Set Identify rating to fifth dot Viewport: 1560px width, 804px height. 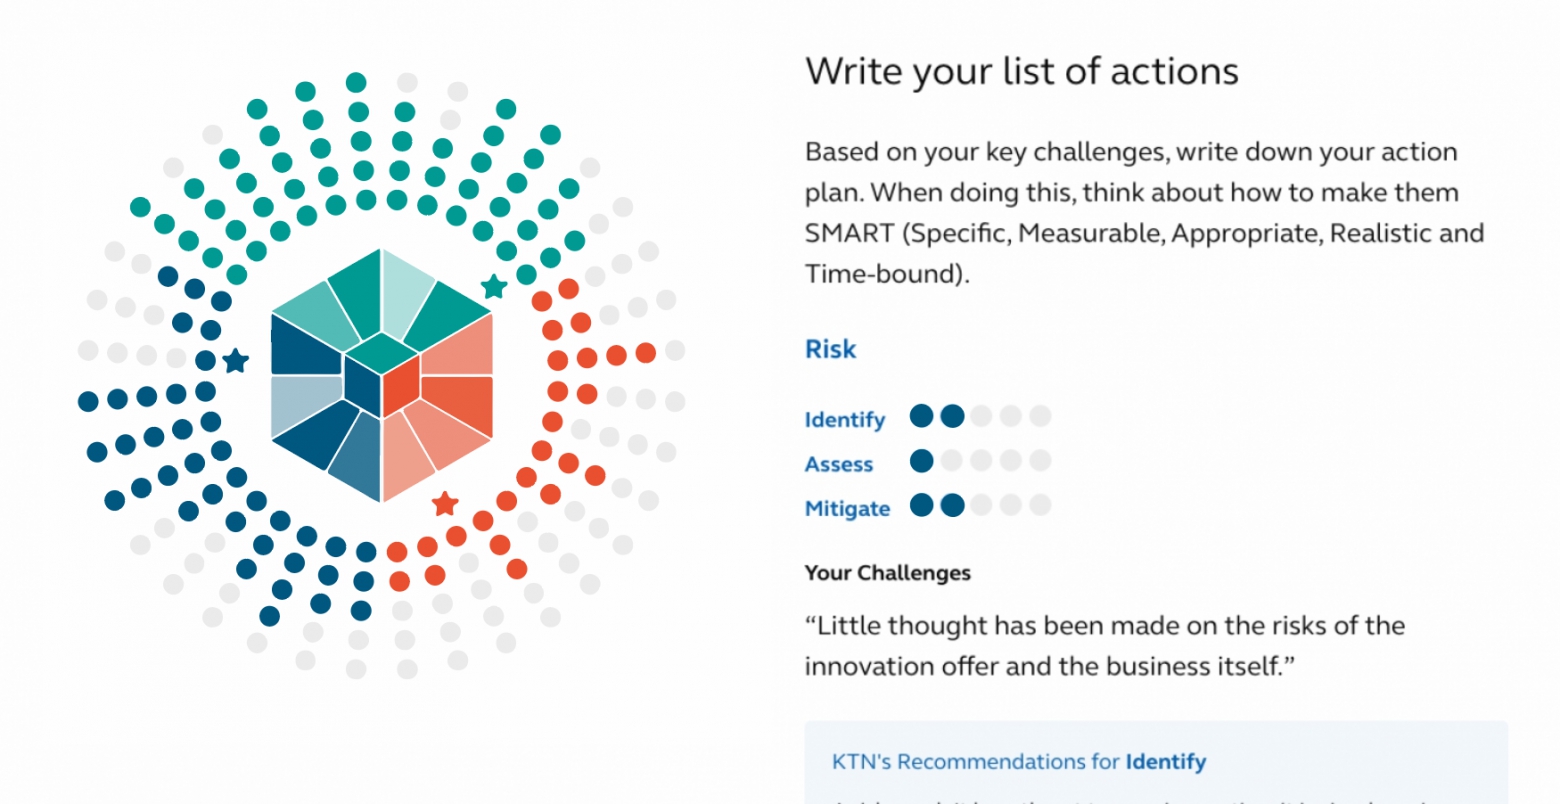point(1040,416)
